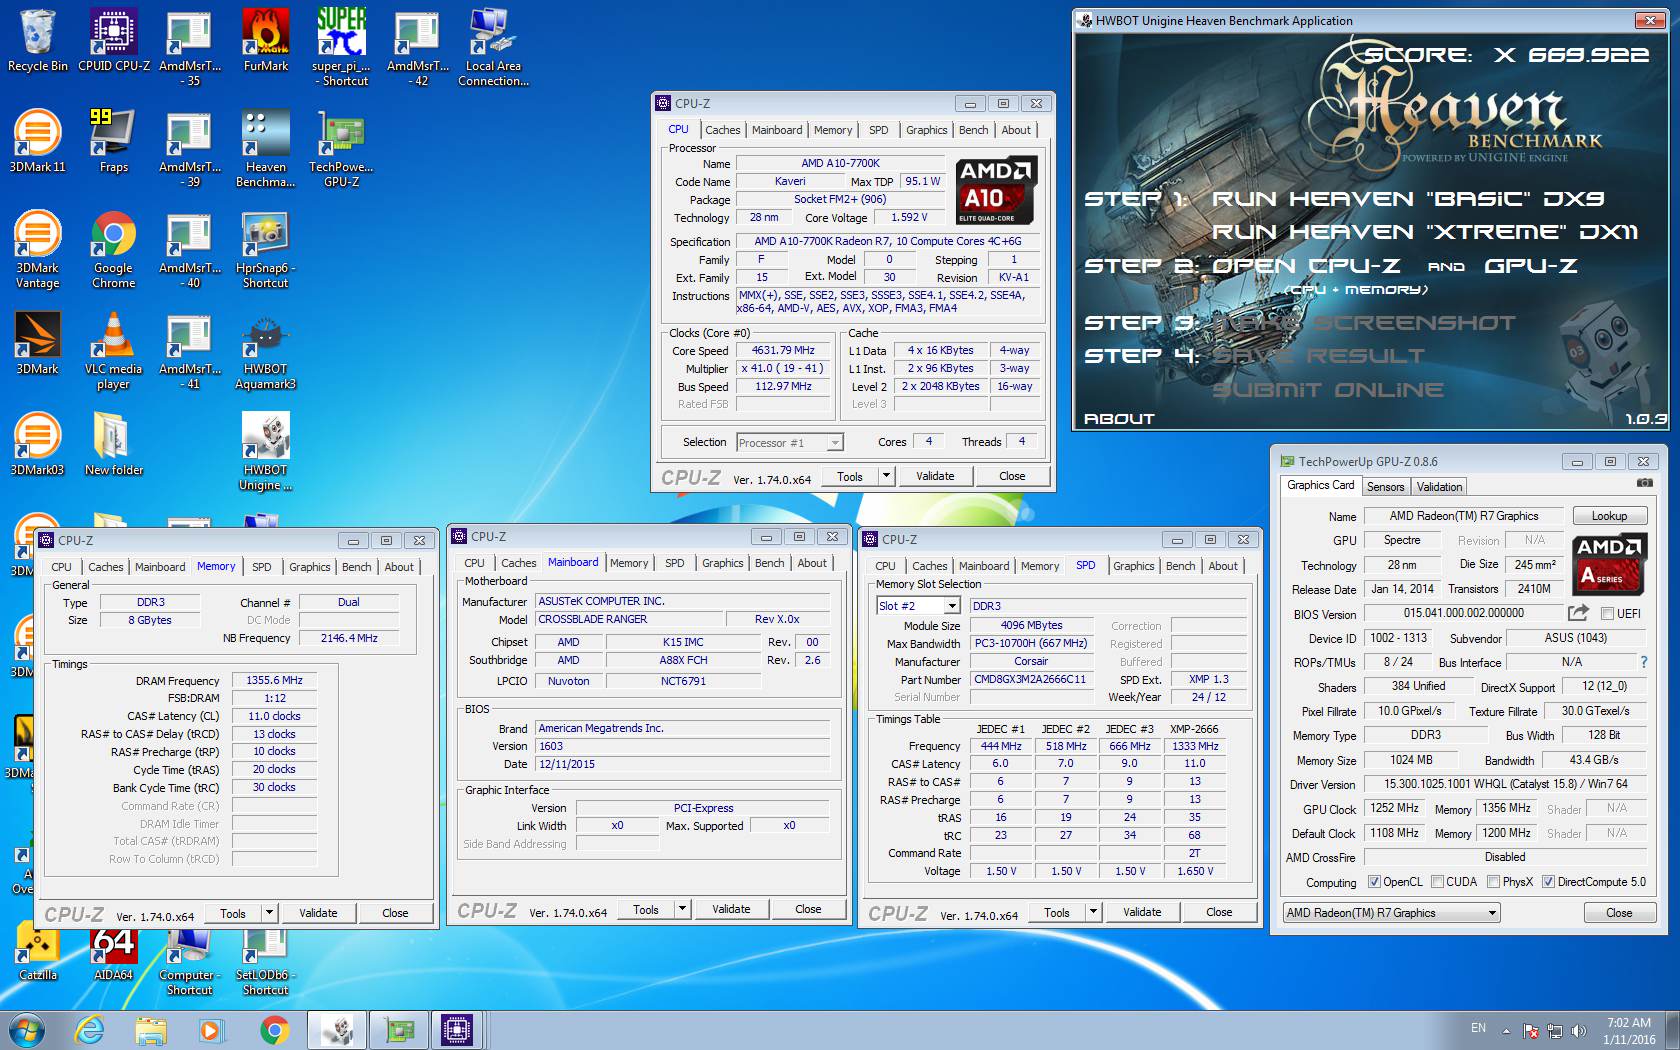Open CPUID CPU-Z desktop shortcut
Screen dimensions: 1680x1050
click(114, 41)
